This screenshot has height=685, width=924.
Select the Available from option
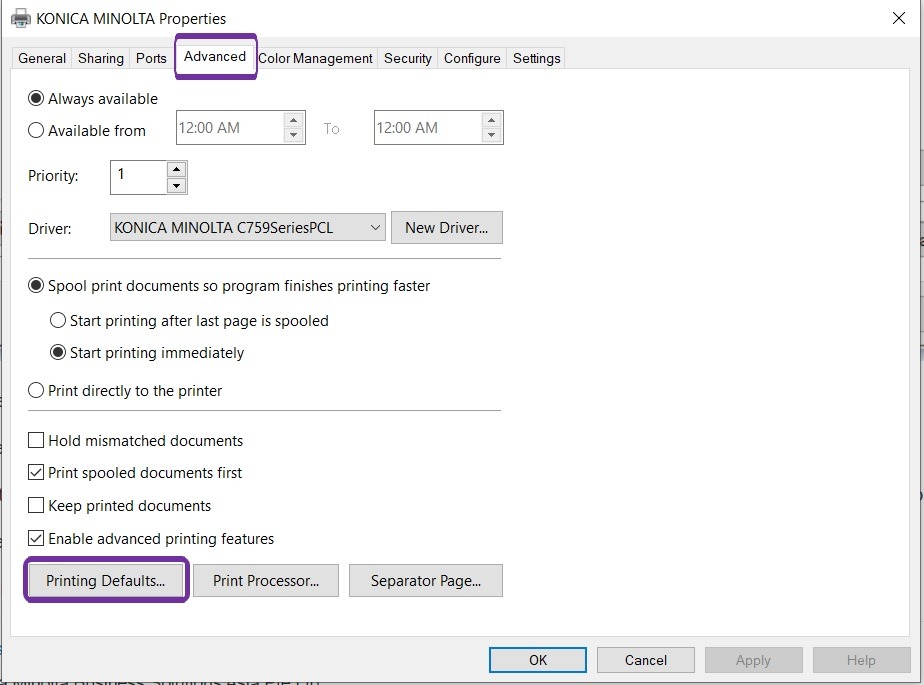point(35,130)
